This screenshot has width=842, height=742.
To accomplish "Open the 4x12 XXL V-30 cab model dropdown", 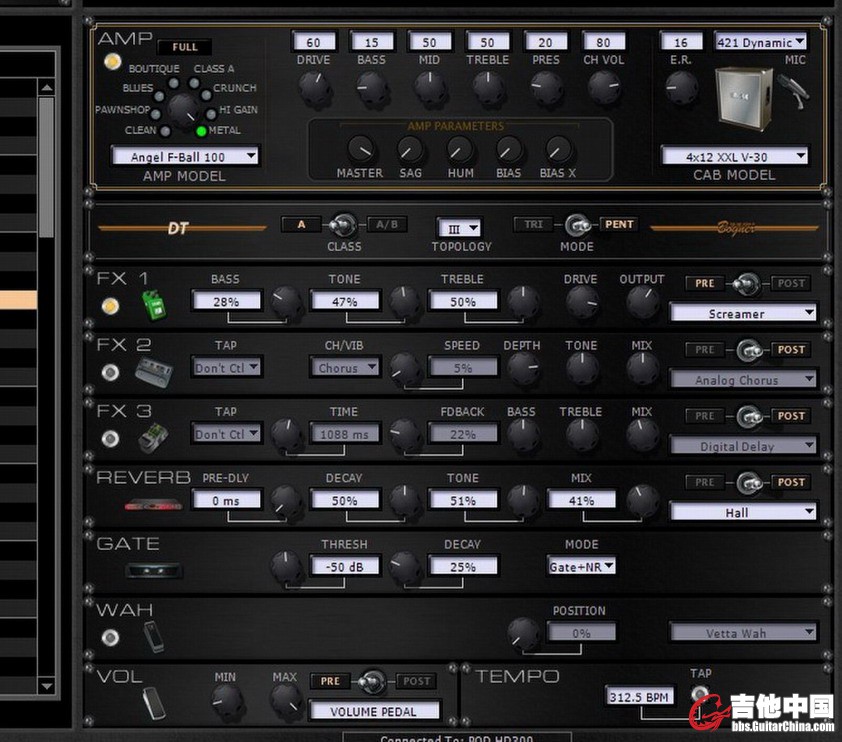I will pos(734,156).
